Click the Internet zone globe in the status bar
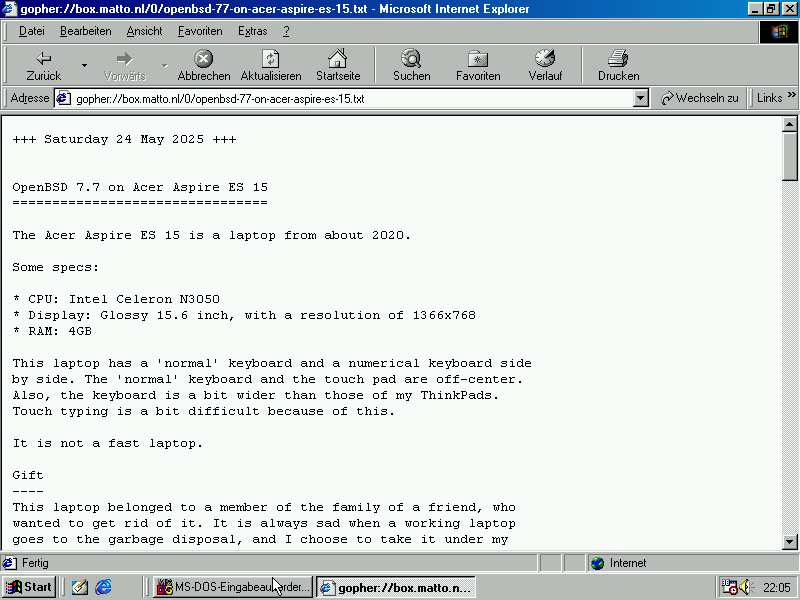 pyautogui.click(x=597, y=563)
